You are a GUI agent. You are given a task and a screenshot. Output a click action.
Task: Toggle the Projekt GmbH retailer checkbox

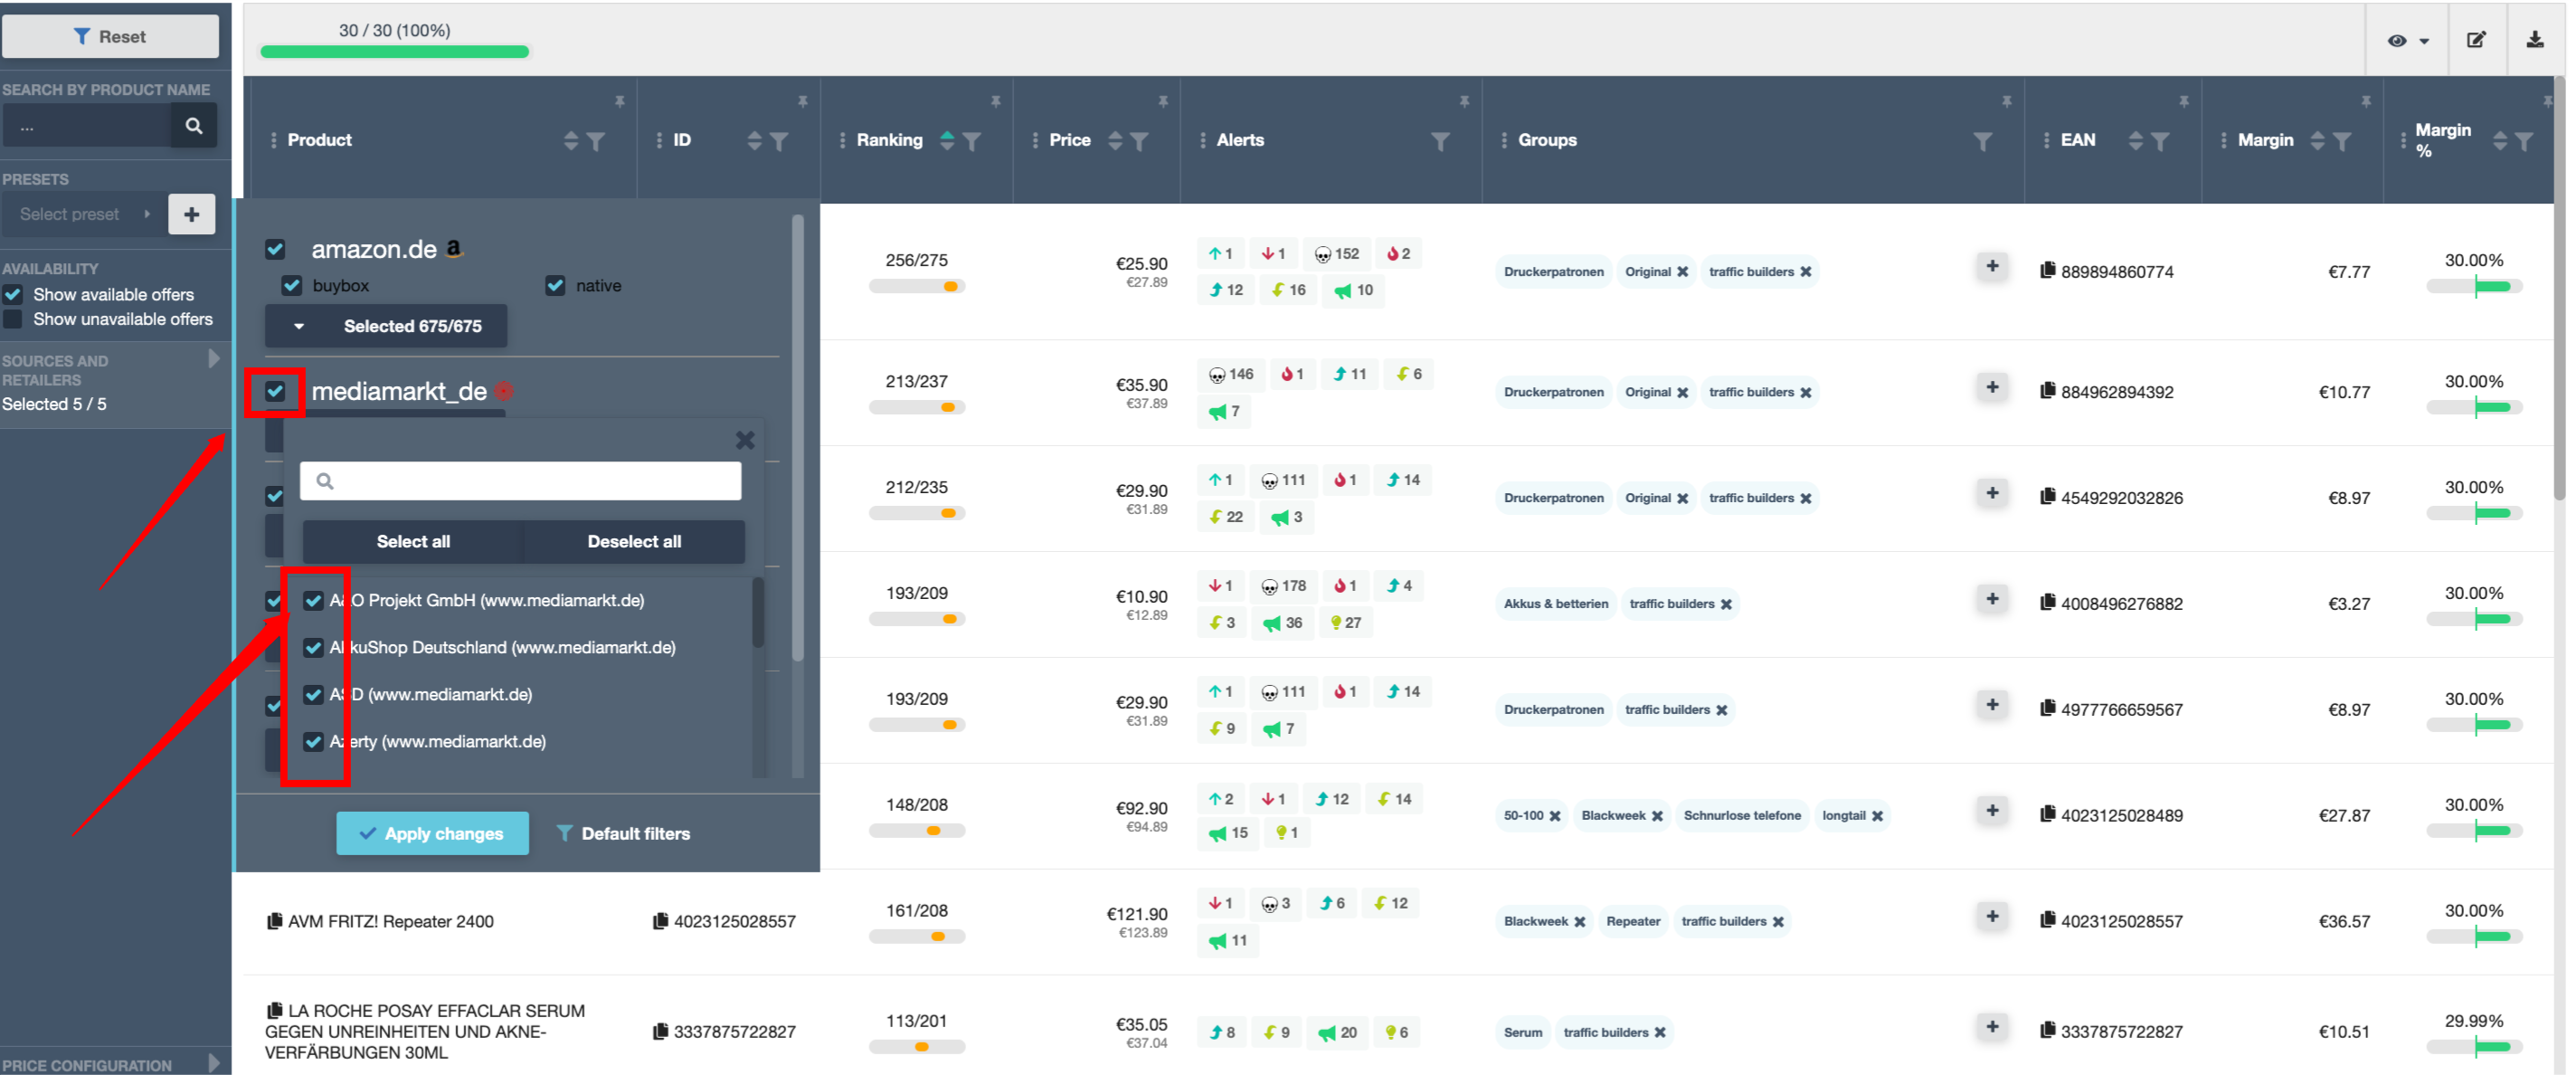pyautogui.click(x=313, y=600)
